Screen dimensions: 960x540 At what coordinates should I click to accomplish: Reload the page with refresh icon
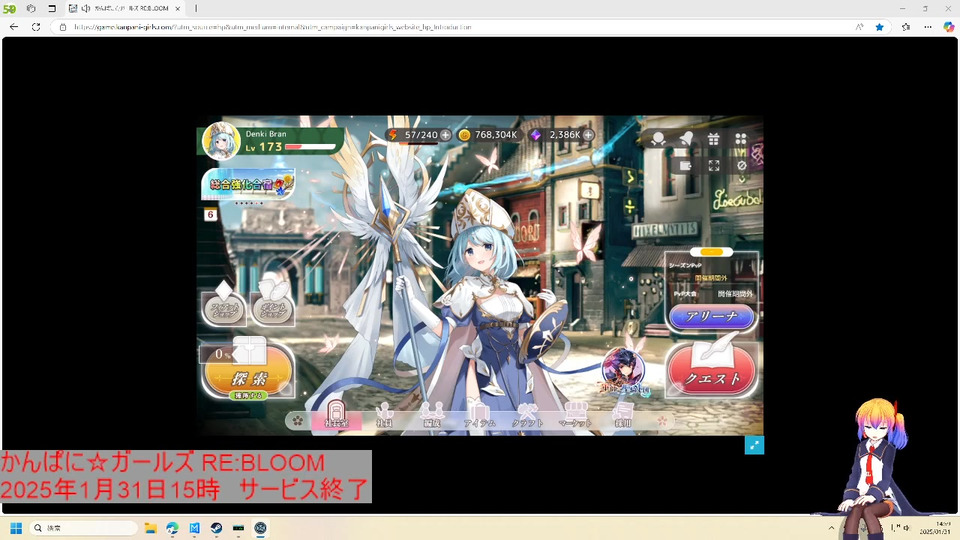36,27
